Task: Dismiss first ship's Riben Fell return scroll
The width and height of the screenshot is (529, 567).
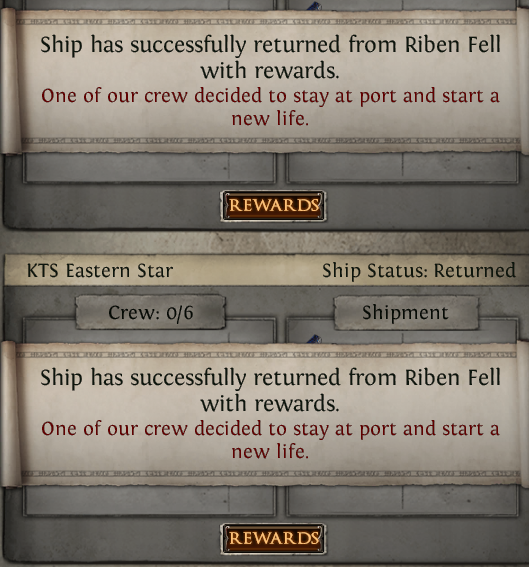Action: (270, 81)
